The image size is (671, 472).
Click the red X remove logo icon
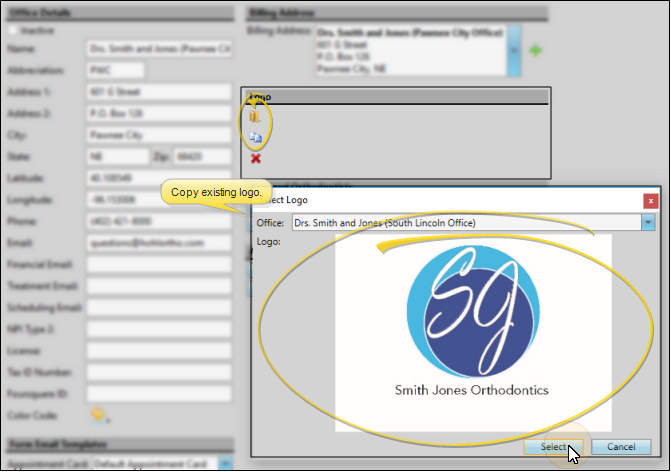[x=255, y=158]
